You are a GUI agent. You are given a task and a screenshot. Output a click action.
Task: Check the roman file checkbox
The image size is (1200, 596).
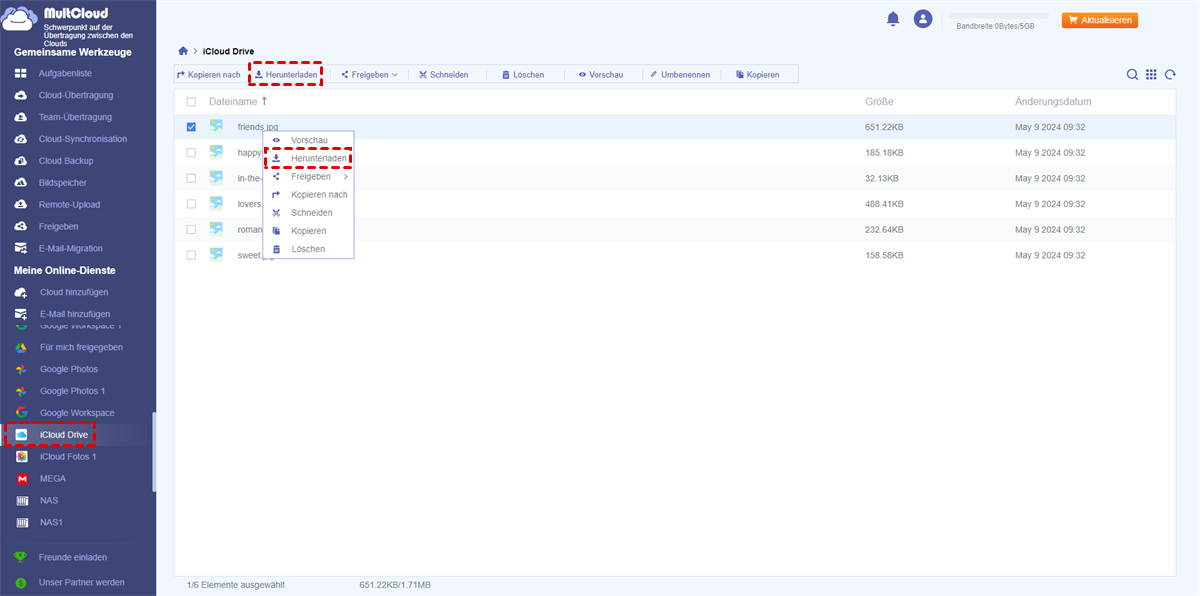pos(191,230)
